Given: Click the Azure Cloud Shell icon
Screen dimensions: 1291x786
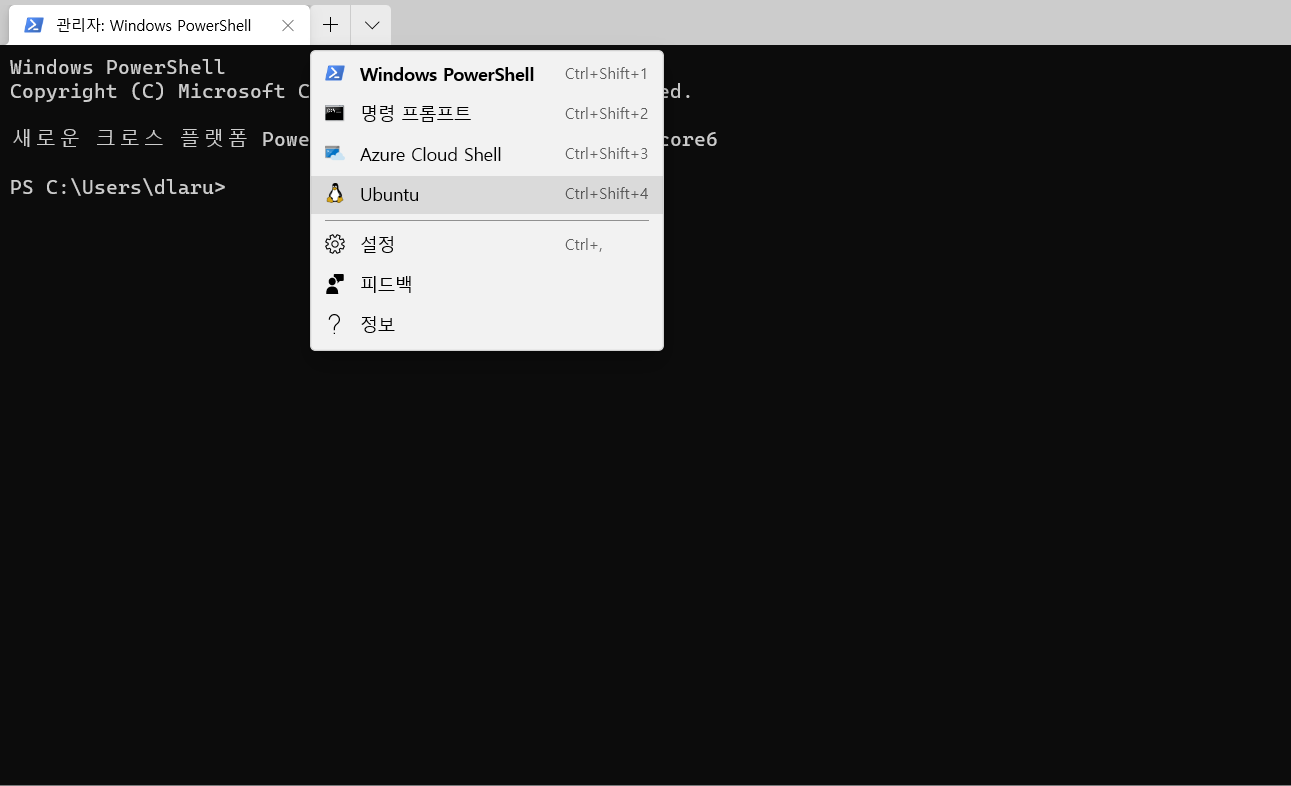Looking at the screenshot, I should [x=335, y=153].
